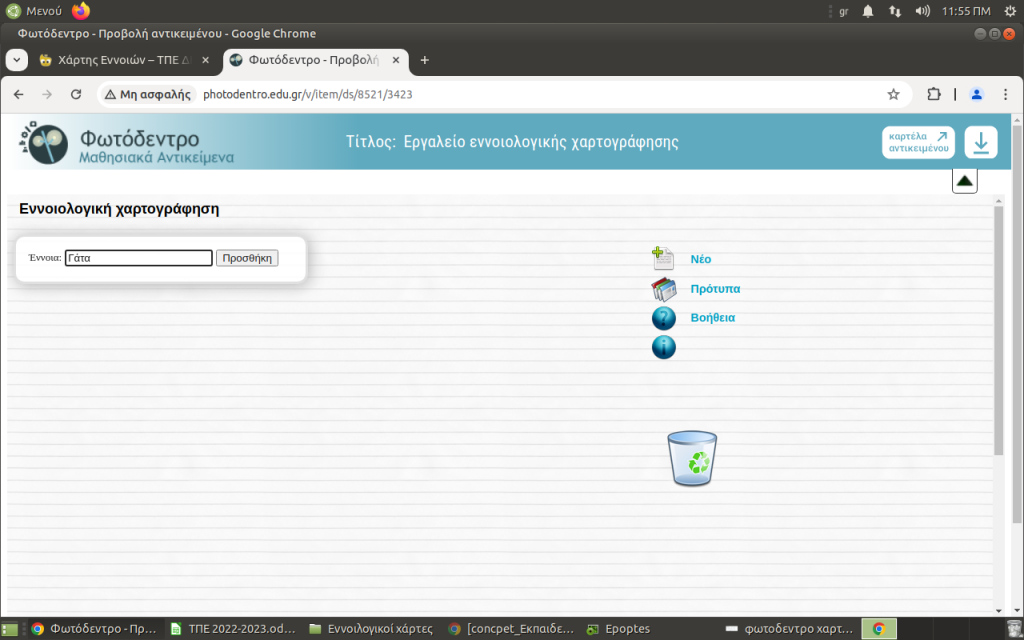
Task: Click the Πρότυπα link
Action: [715, 289]
